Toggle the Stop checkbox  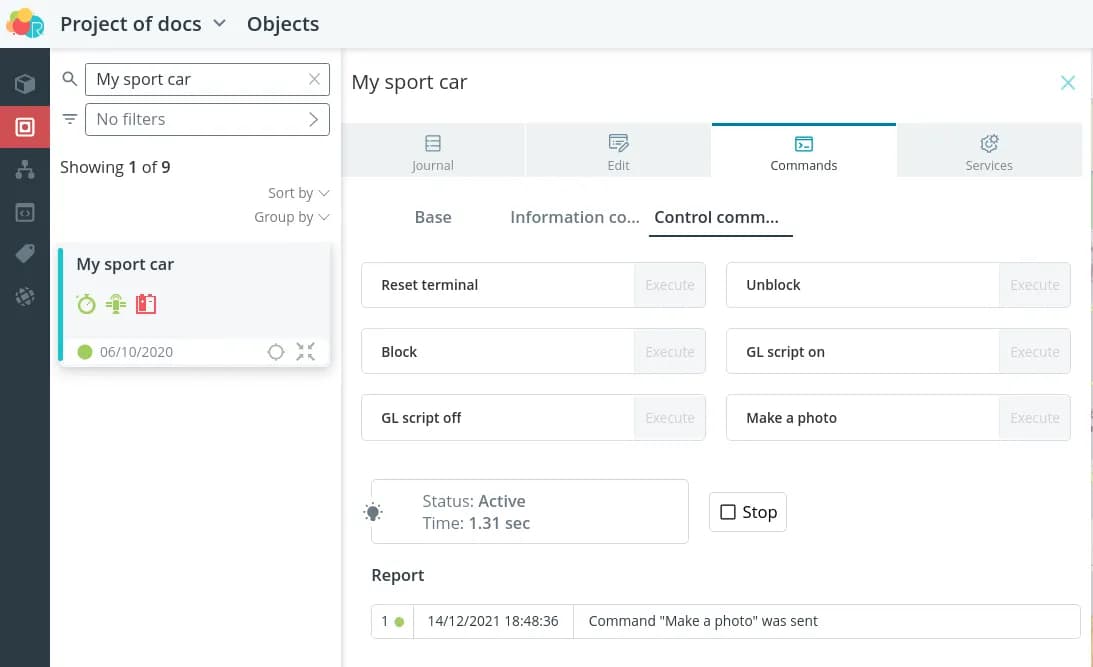click(728, 512)
